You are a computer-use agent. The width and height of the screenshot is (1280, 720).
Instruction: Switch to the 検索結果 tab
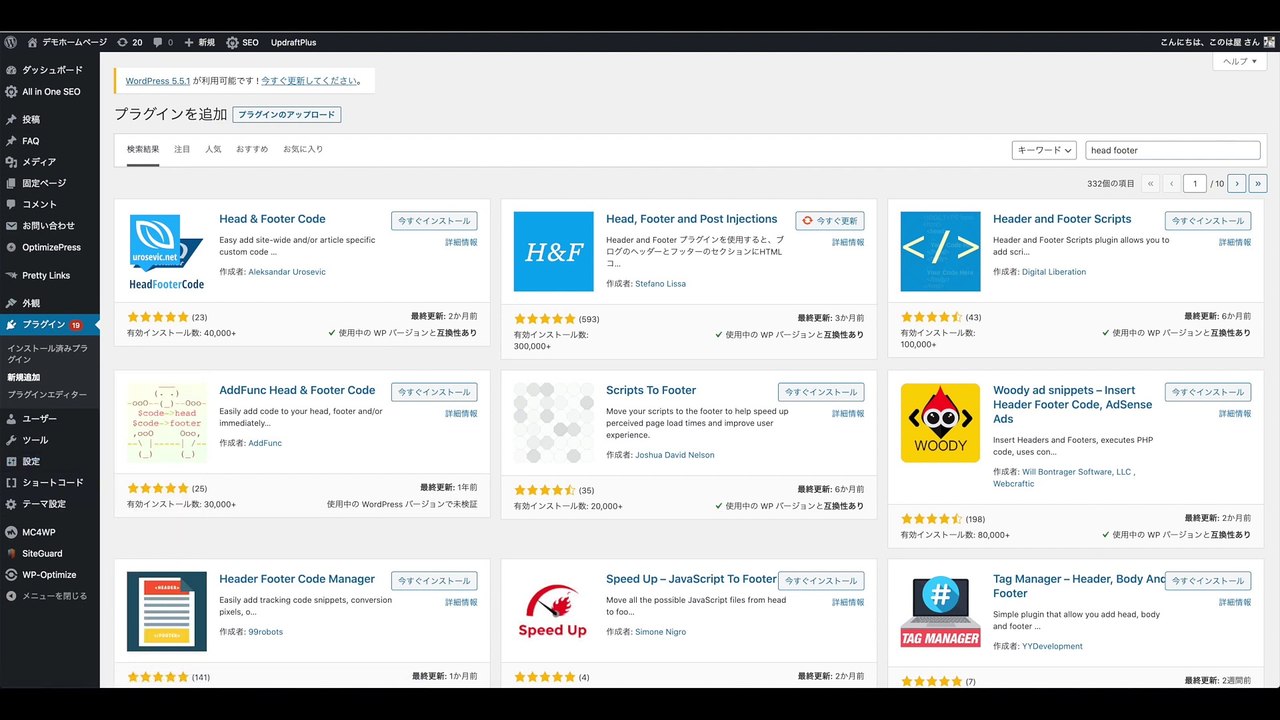click(143, 149)
